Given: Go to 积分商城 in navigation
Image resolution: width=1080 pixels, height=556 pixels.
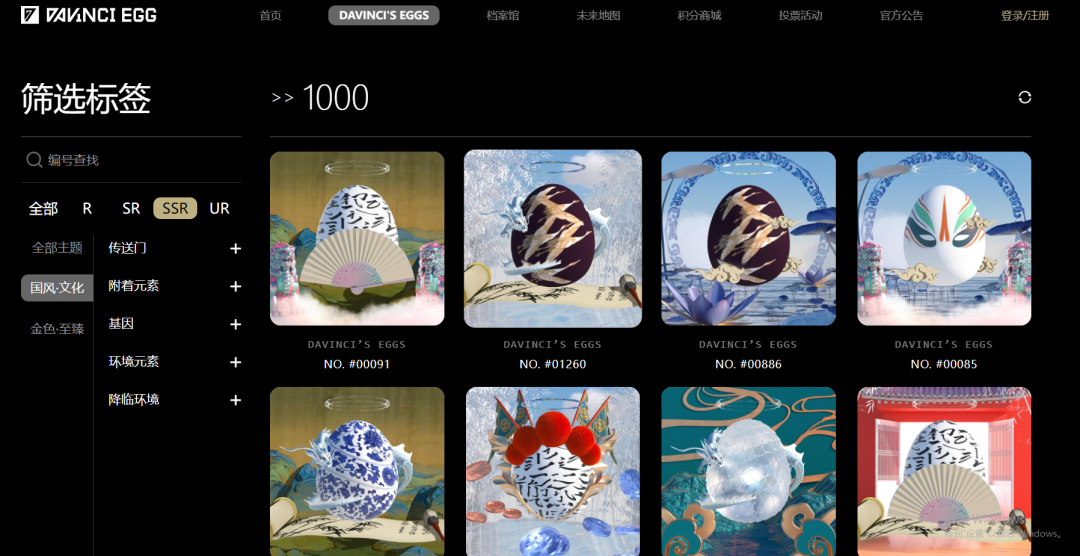Looking at the screenshot, I should 699,15.
